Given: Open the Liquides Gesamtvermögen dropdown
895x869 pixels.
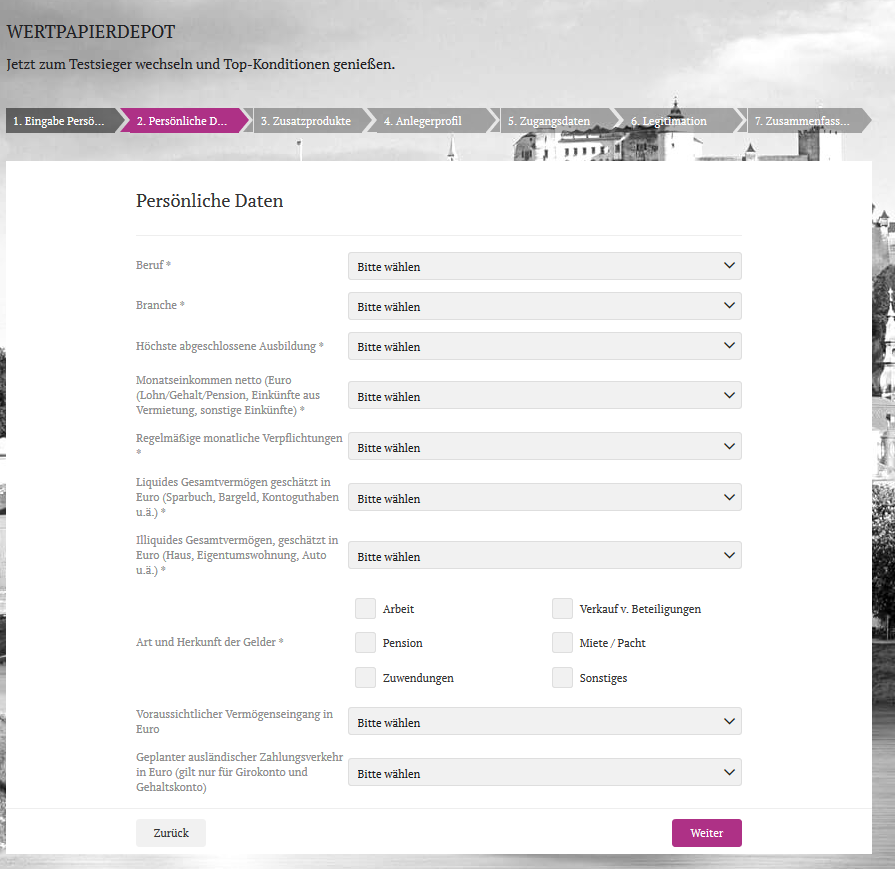Looking at the screenshot, I should point(544,497).
